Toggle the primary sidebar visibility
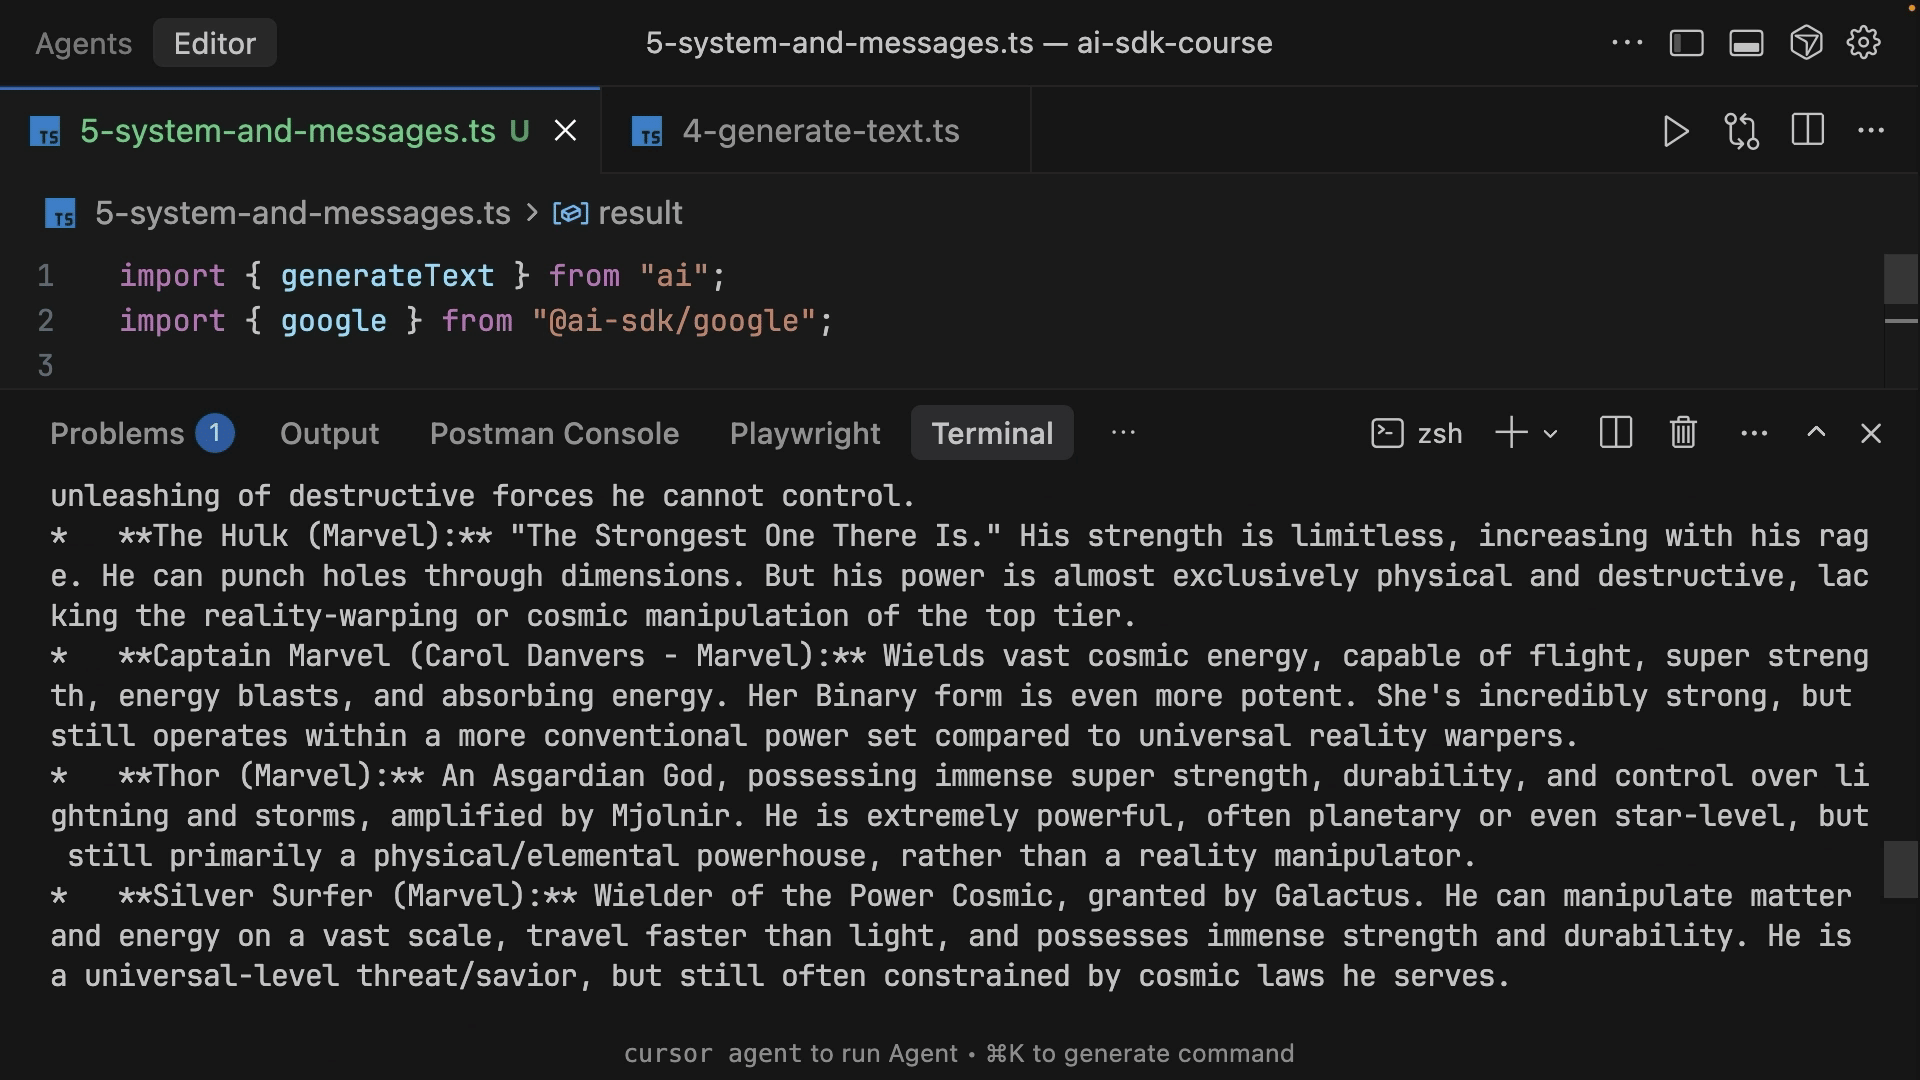The image size is (1920, 1080). point(1686,43)
